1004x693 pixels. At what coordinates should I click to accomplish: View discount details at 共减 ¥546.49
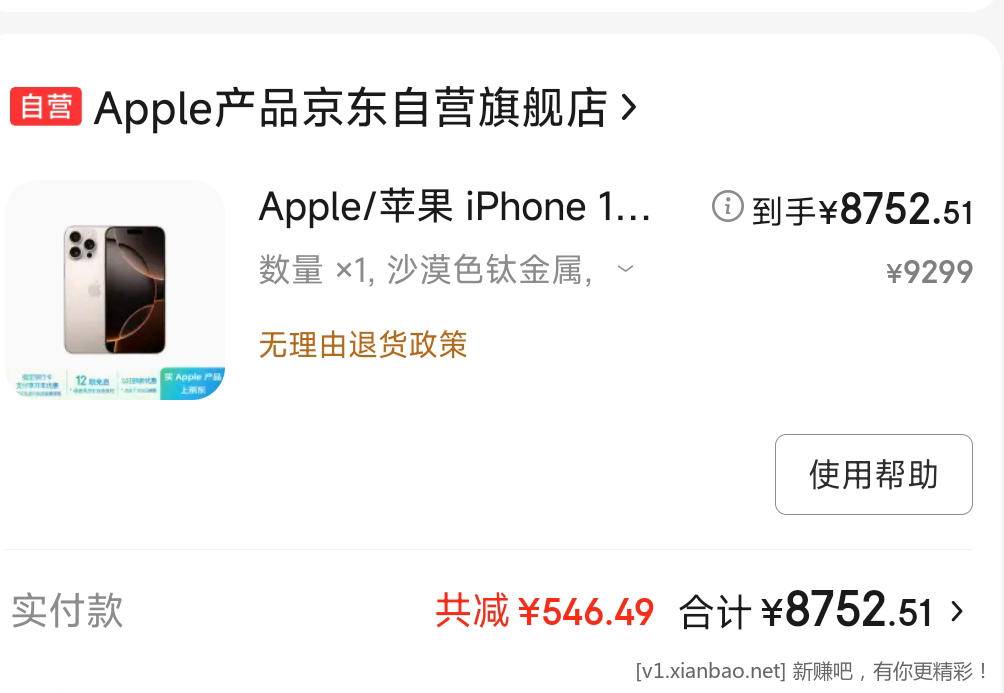(545, 611)
